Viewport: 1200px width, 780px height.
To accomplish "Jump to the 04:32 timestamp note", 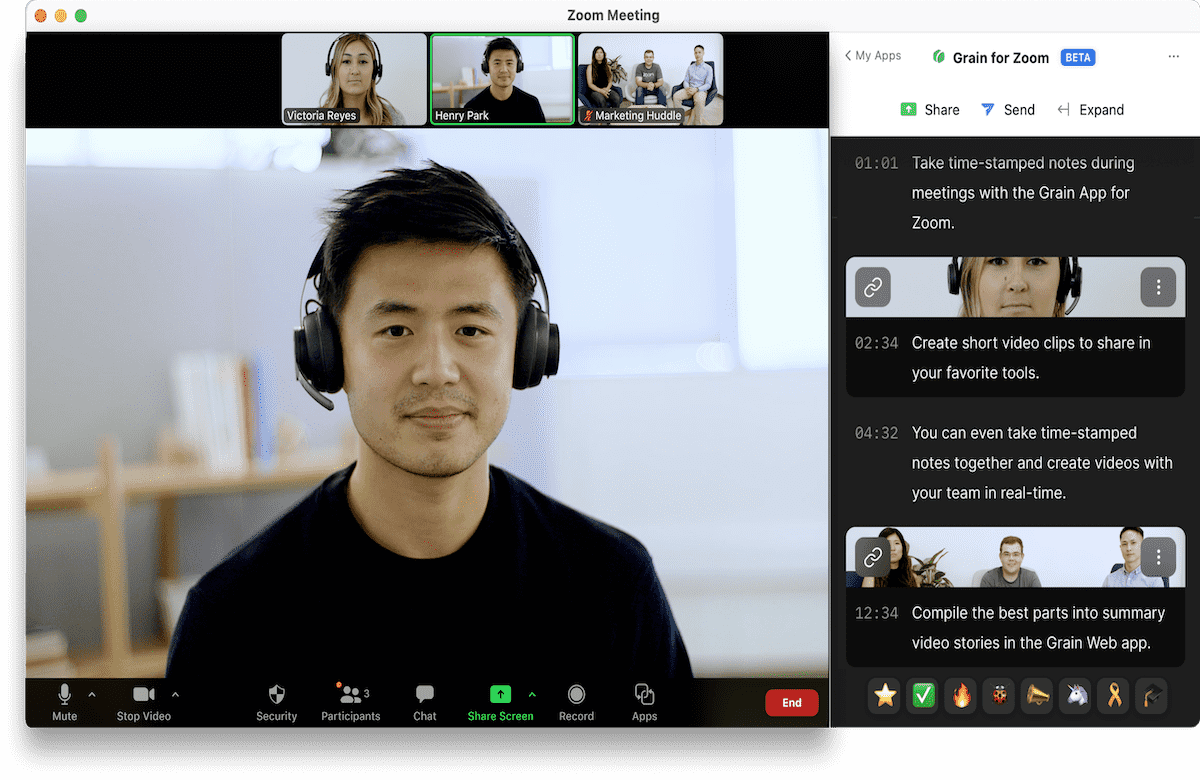I will [876, 433].
